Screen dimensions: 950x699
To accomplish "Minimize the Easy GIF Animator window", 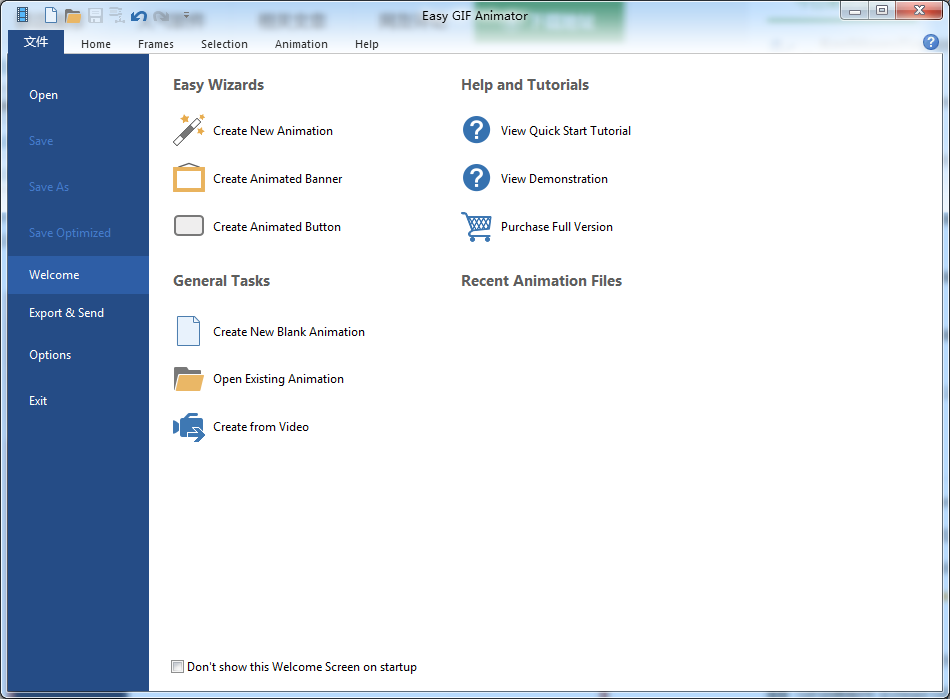I will pyautogui.click(x=855, y=11).
